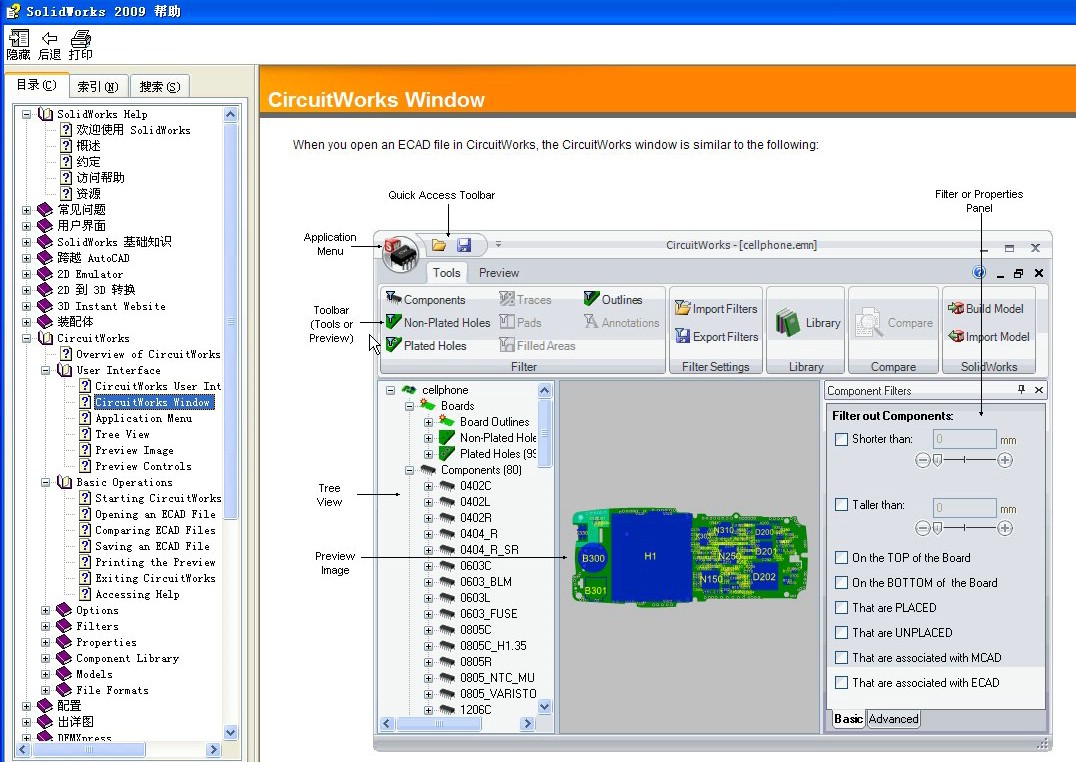Select the Traces filter icon
The width and height of the screenshot is (1076, 762).
[x=507, y=299]
